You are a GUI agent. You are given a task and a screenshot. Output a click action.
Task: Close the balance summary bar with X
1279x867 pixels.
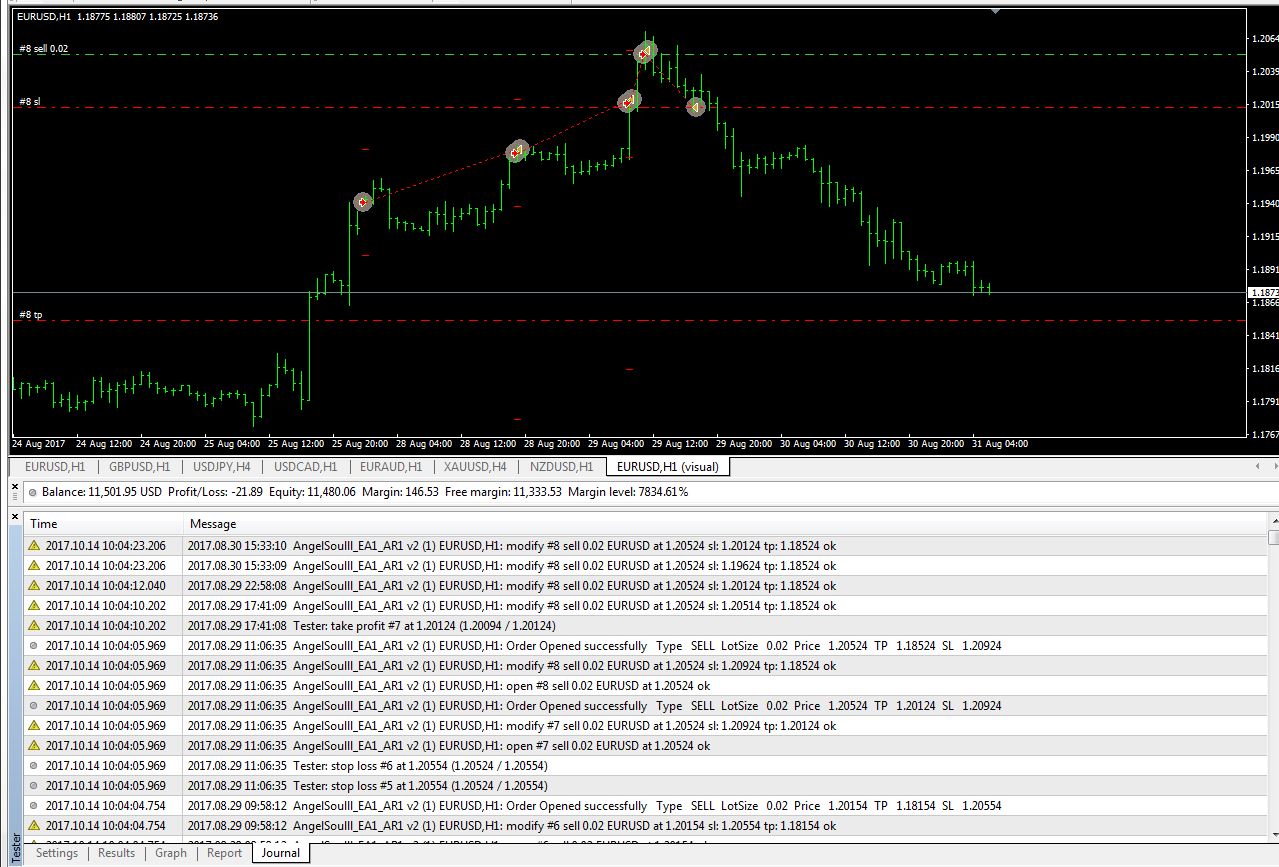15,485
